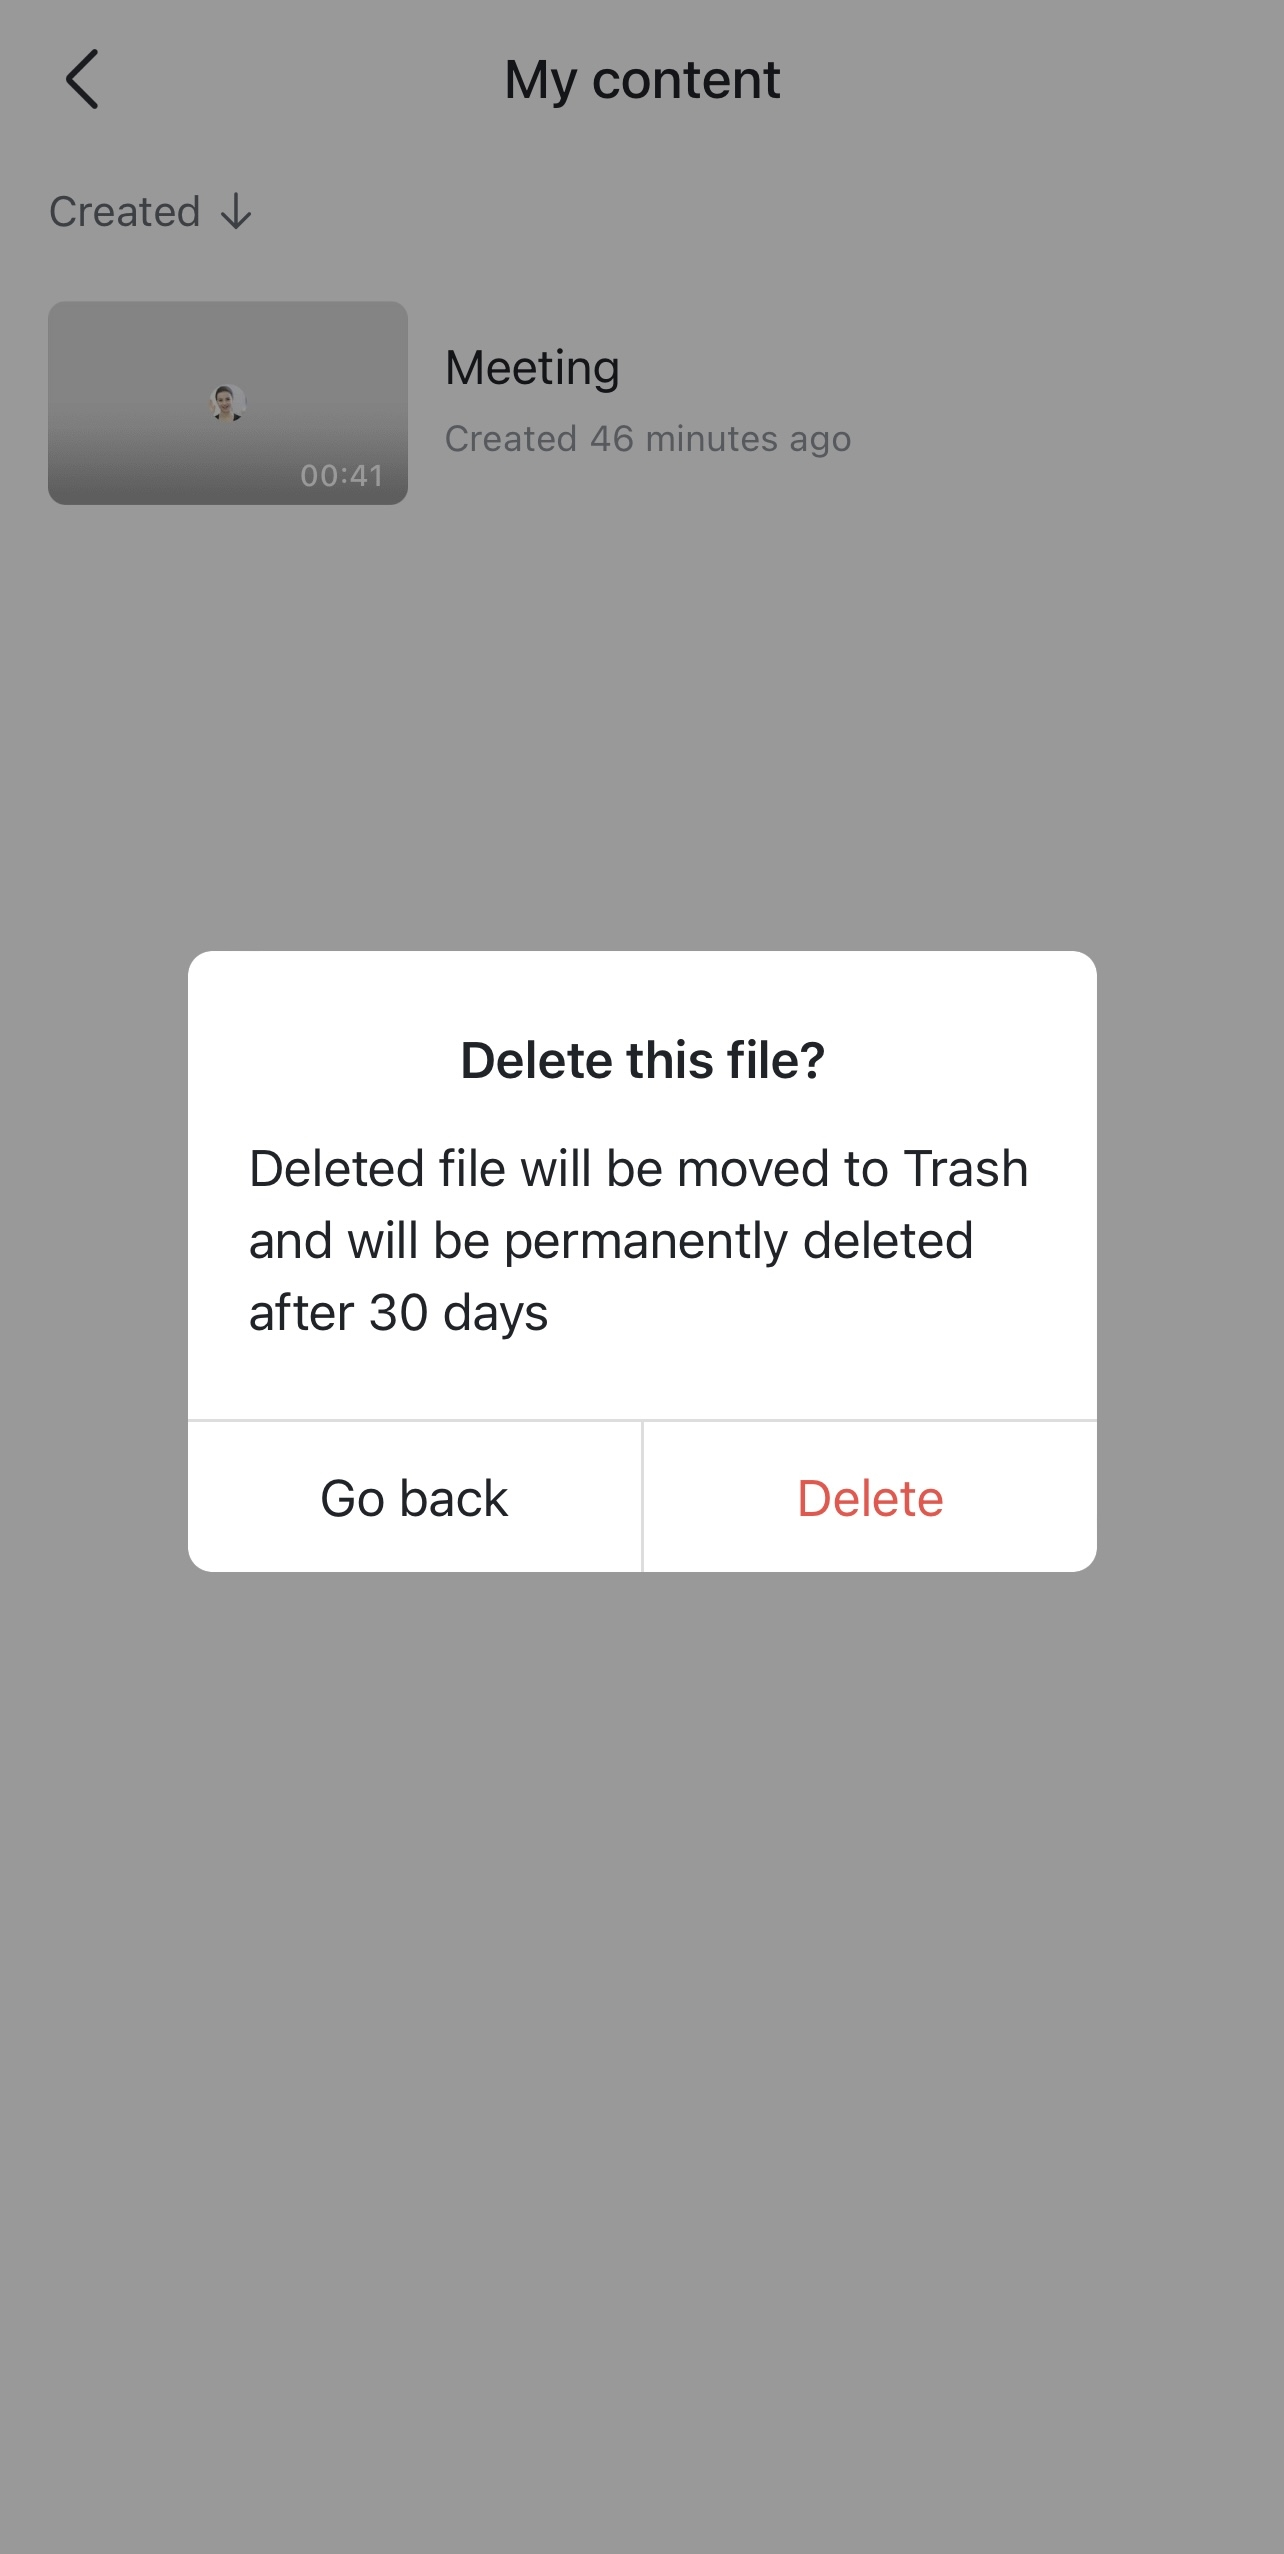The image size is (1284, 2554).
Task: Choose Go back in the dialog
Action: coord(414,1497)
